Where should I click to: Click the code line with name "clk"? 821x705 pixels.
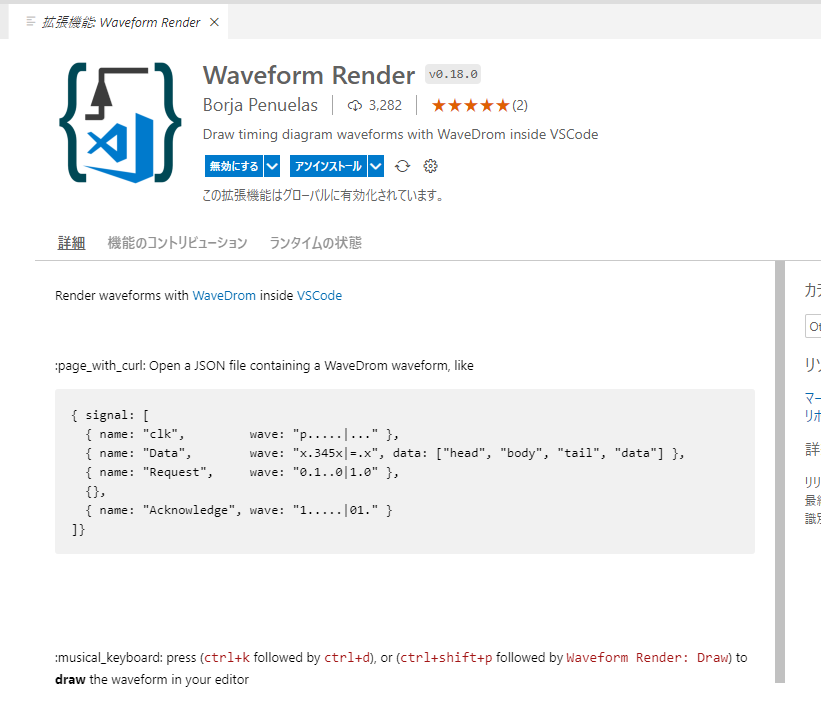point(242,434)
